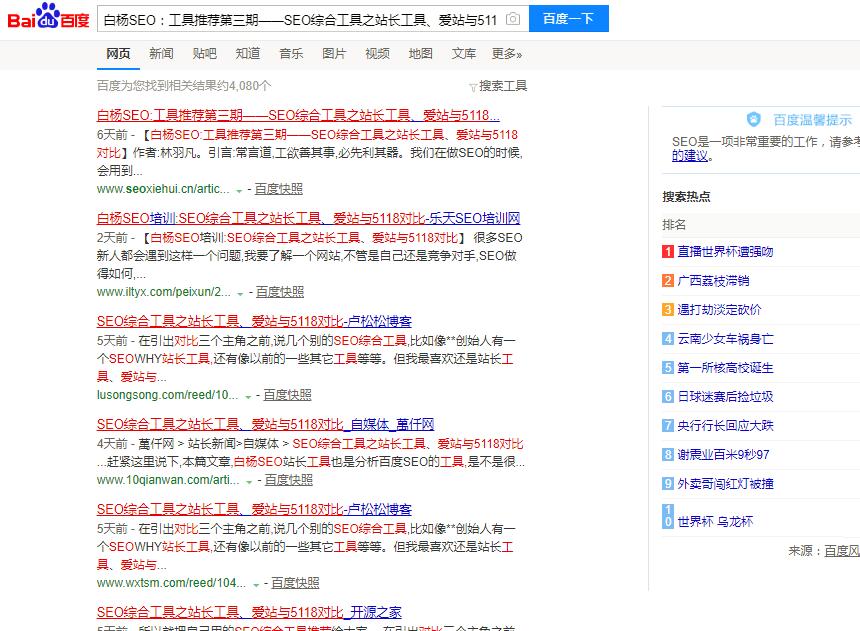Open the 地图 tab
Image resolution: width=860 pixels, height=631 pixels.
click(x=421, y=54)
